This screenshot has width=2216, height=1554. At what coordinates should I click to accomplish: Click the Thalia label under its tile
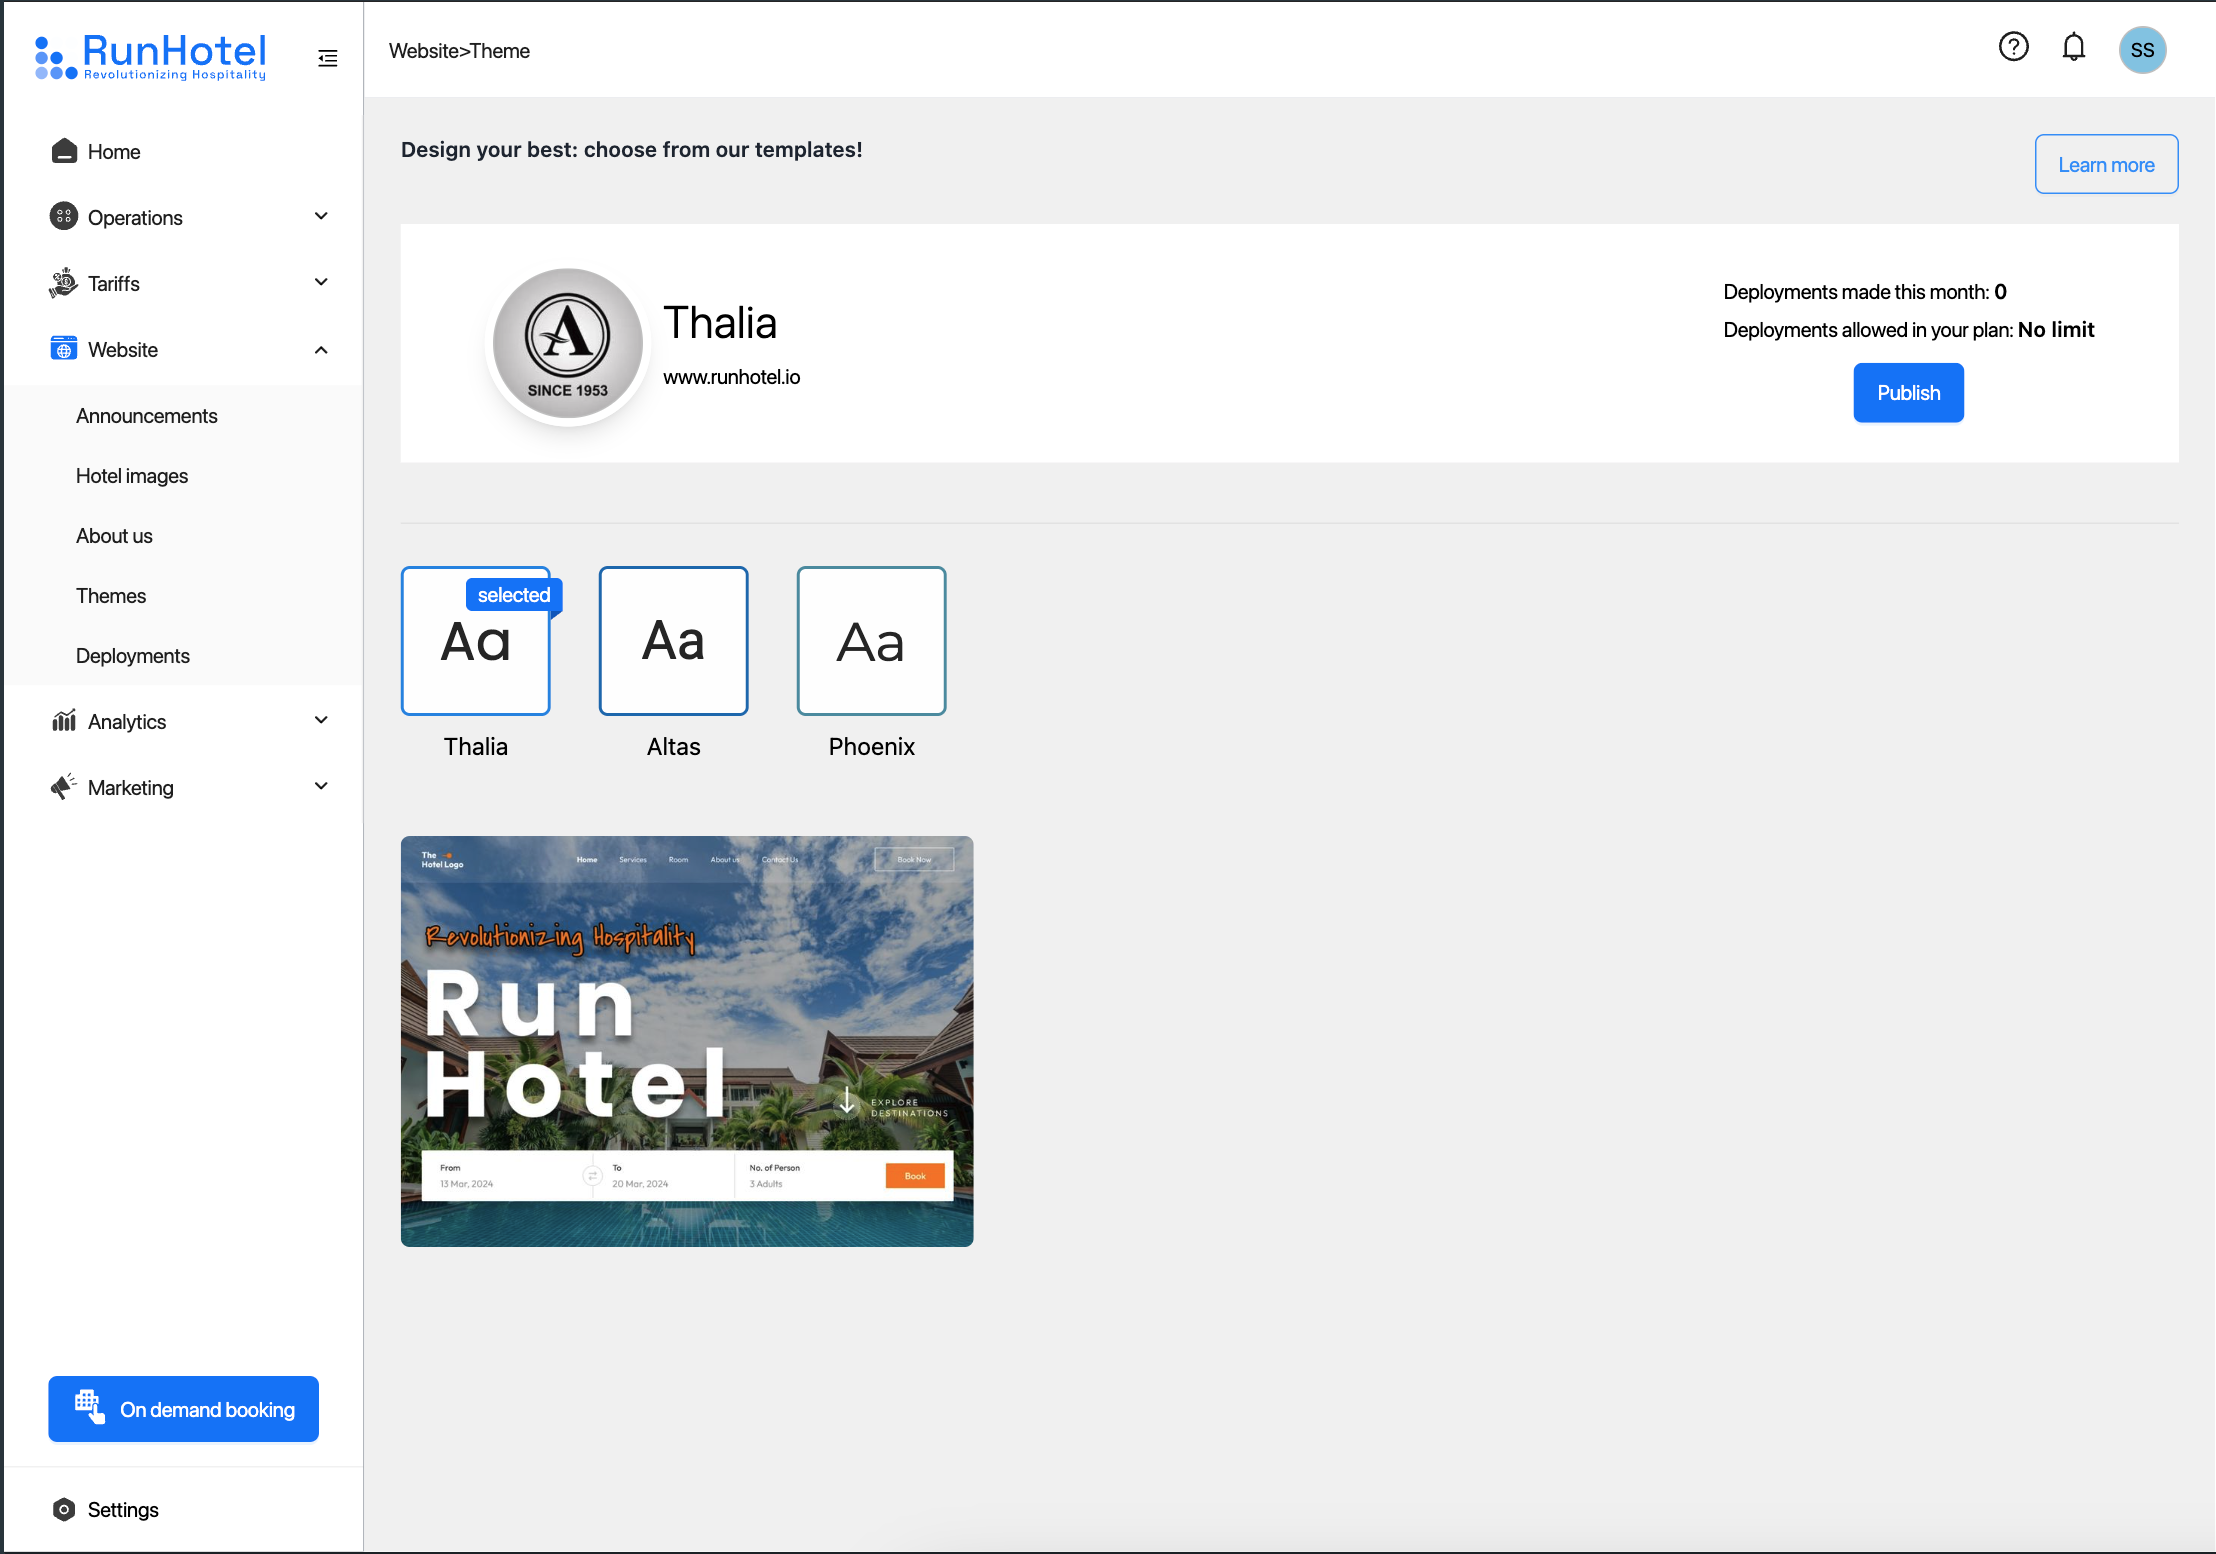click(x=476, y=747)
